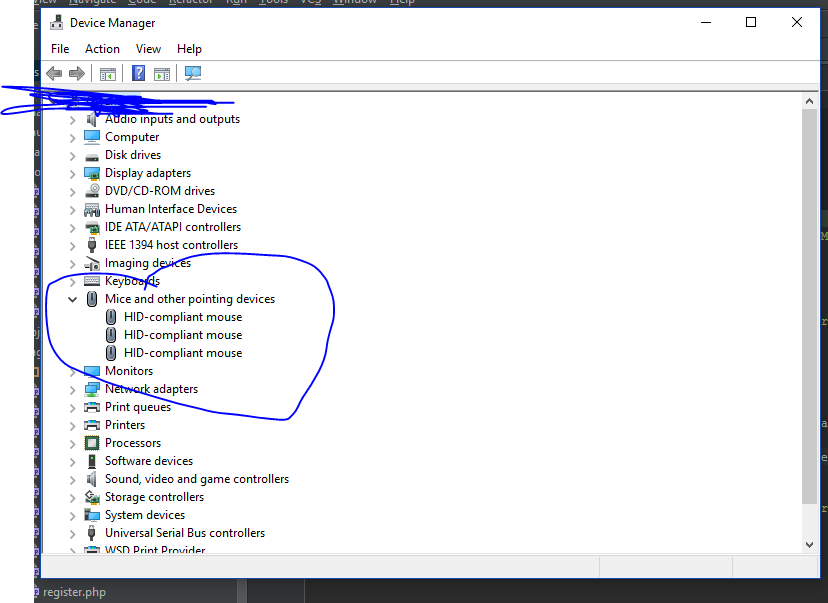Screen dimensions: 828x603
Task: Expand the Disk drives node
Action: tap(72, 155)
